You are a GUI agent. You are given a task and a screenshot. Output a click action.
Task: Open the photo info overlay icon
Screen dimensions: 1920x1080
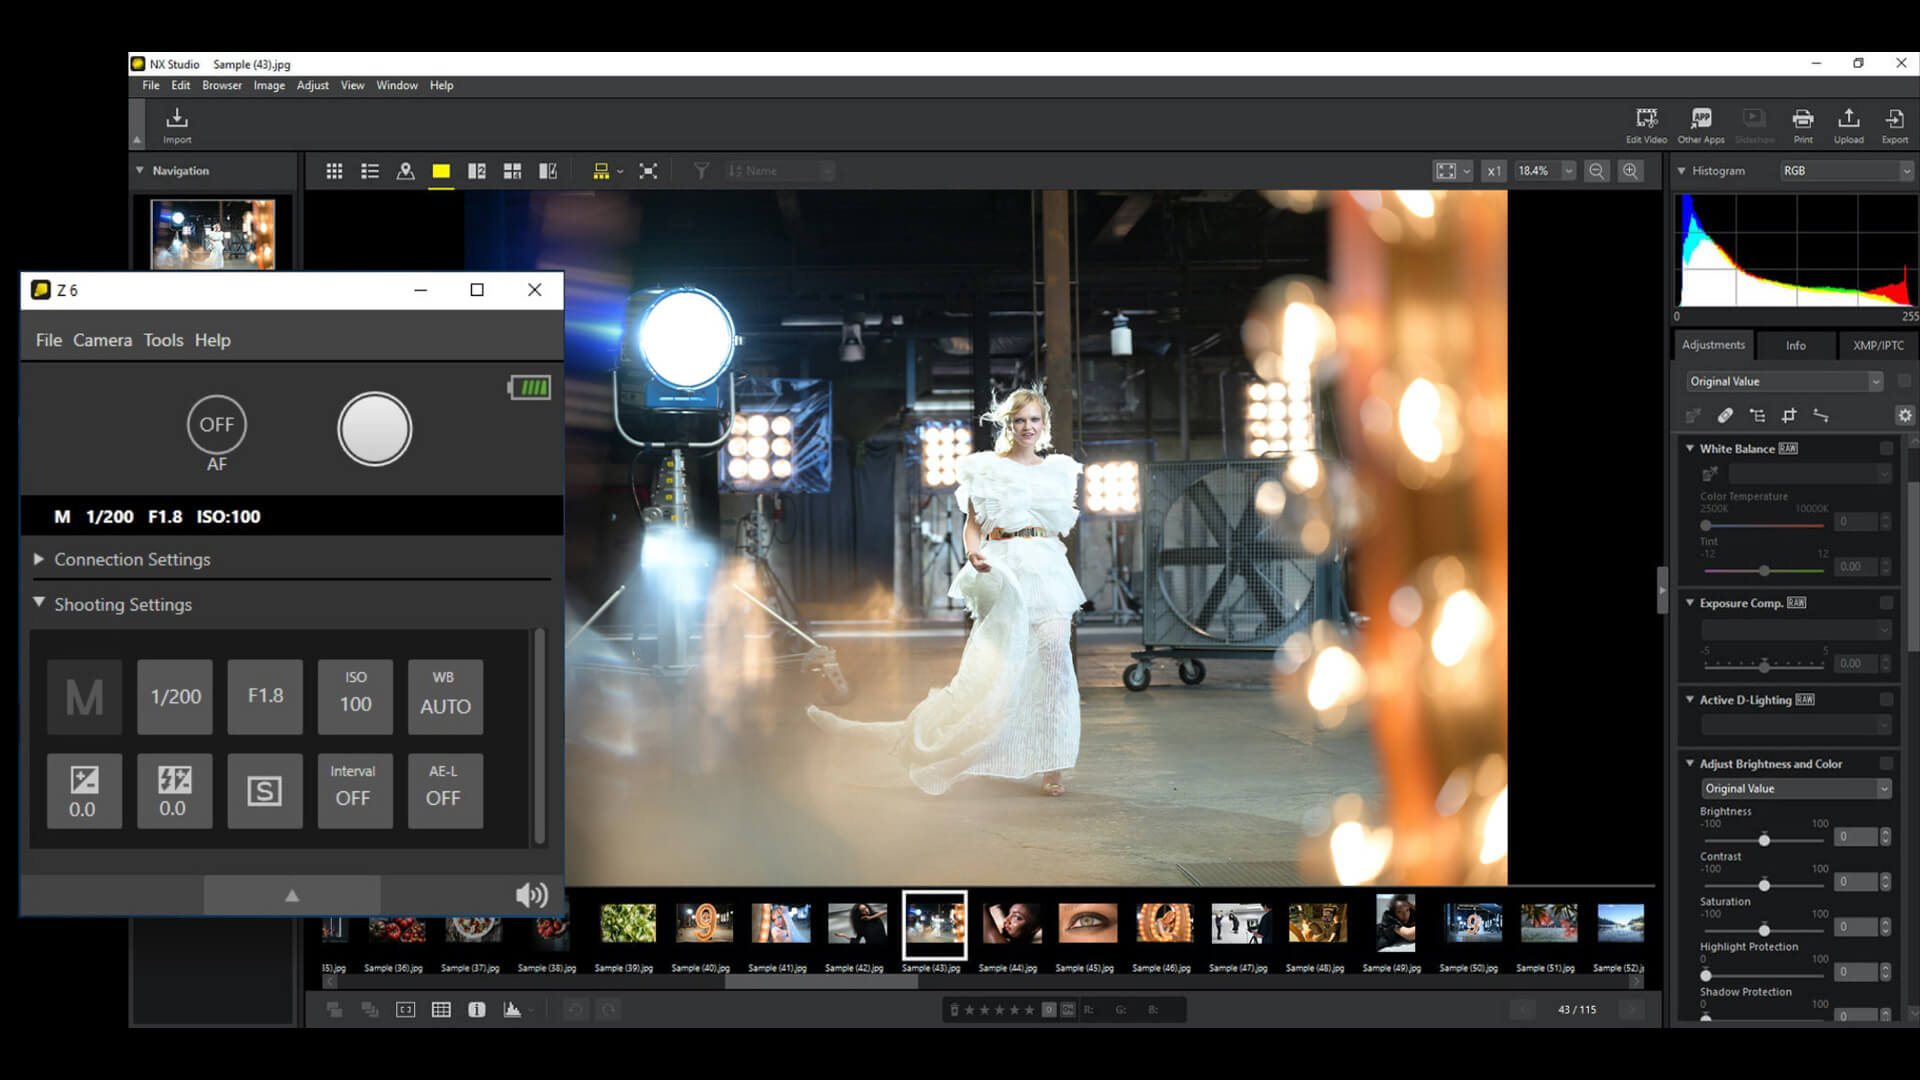(x=476, y=1010)
